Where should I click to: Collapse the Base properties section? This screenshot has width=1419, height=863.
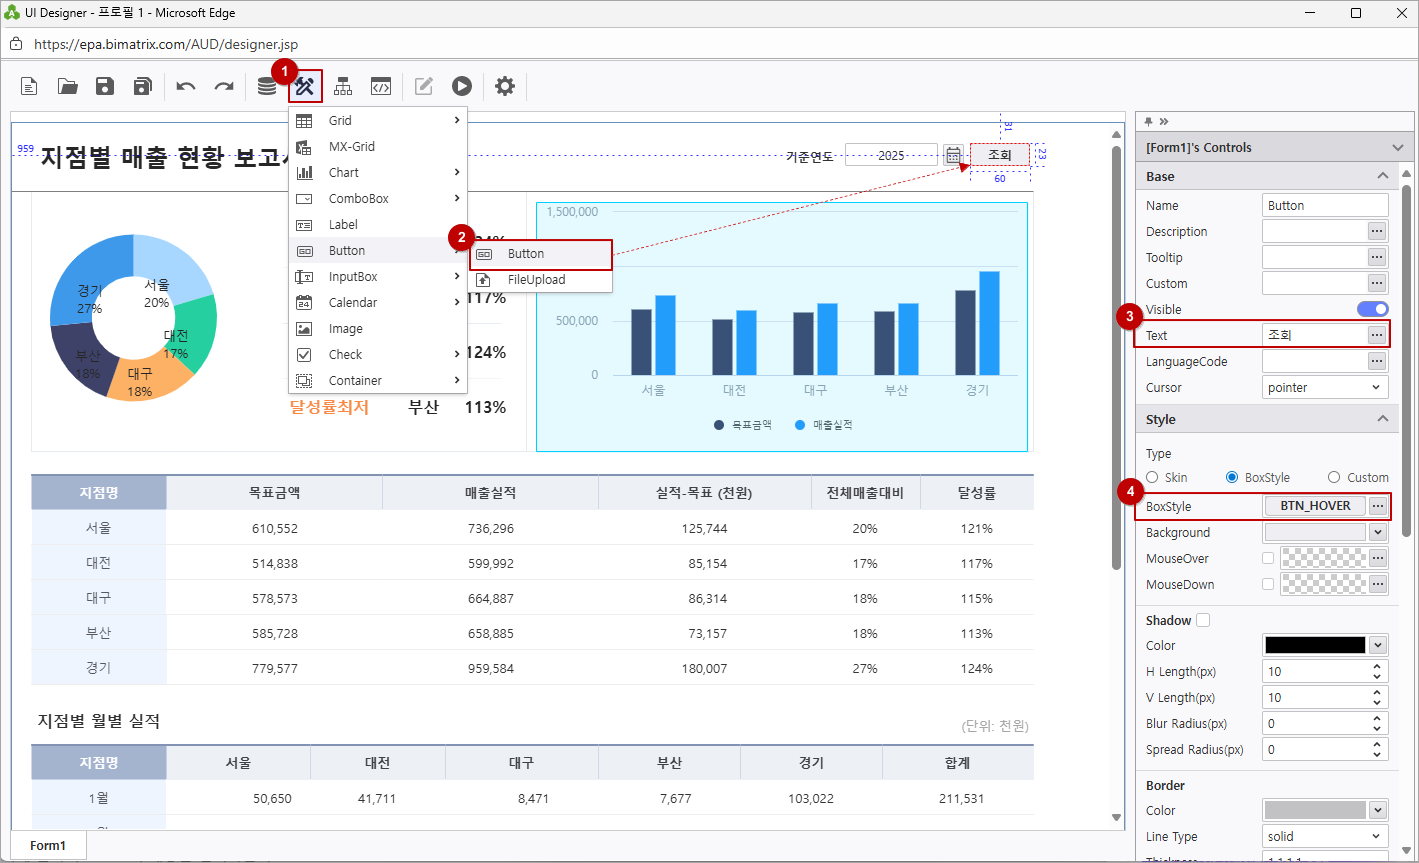[x=1383, y=176]
